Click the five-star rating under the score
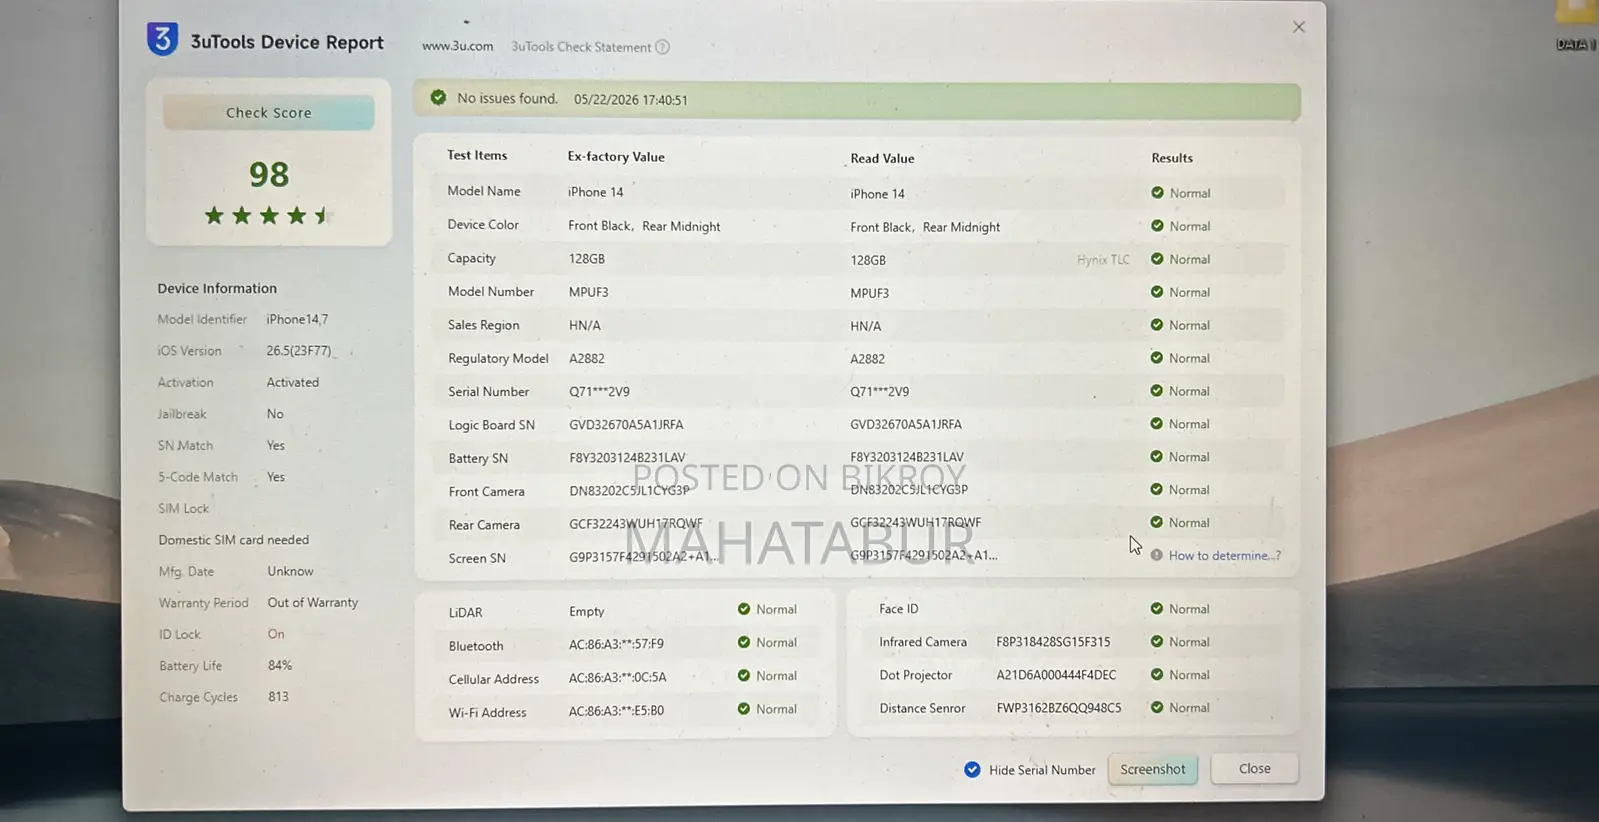The width and height of the screenshot is (1599, 822). pyautogui.click(x=268, y=215)
